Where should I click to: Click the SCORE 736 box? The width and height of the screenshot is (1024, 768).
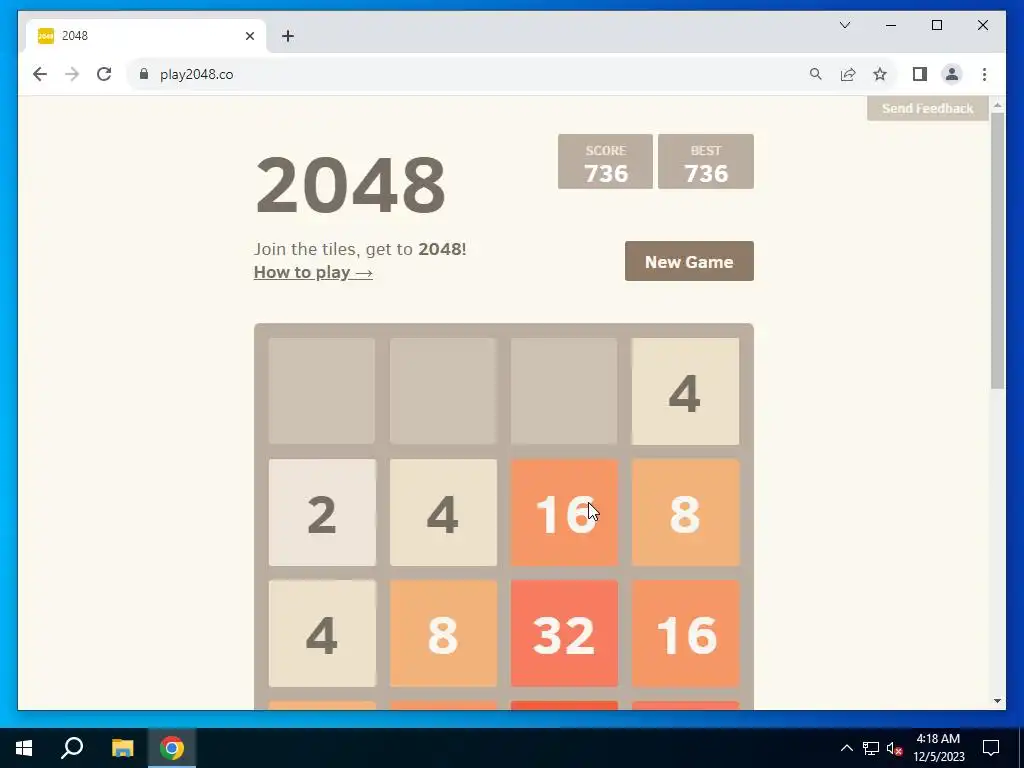pos(605,161)
